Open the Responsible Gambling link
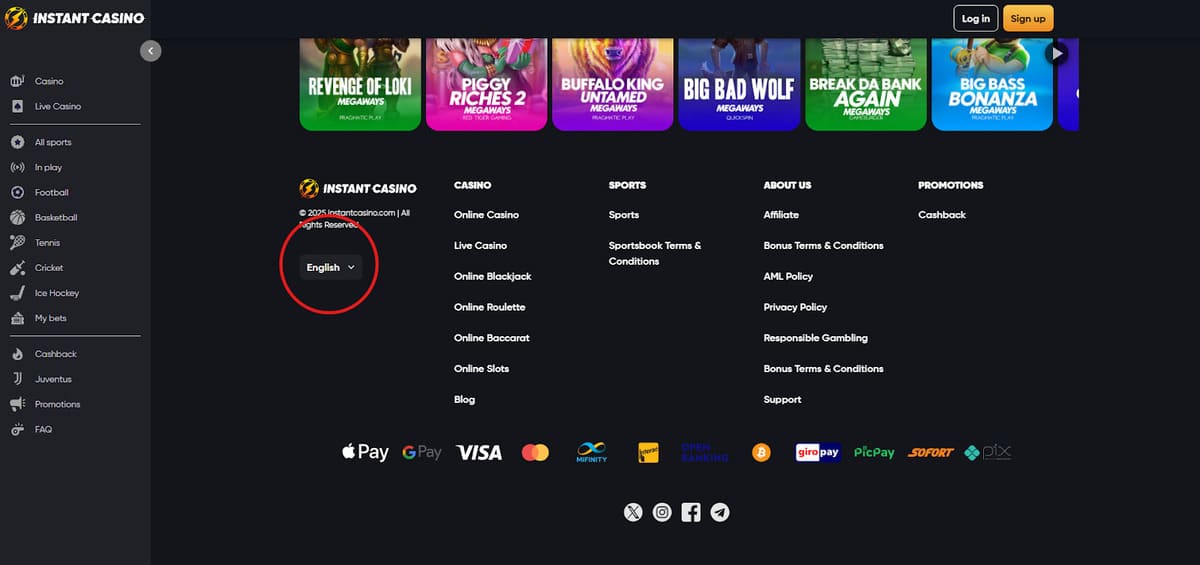The image size is (1200, 565). (815, 338)
